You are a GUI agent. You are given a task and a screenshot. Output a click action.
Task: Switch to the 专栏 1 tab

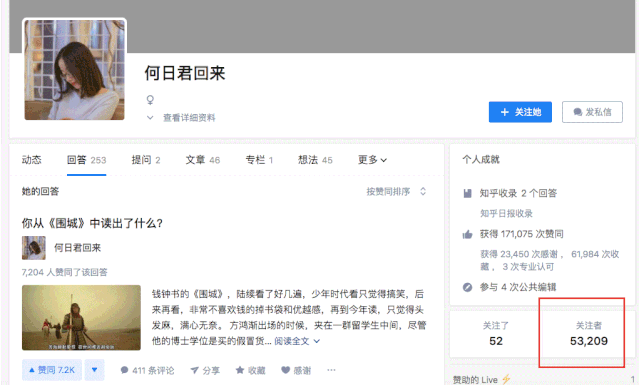(259, 160)
